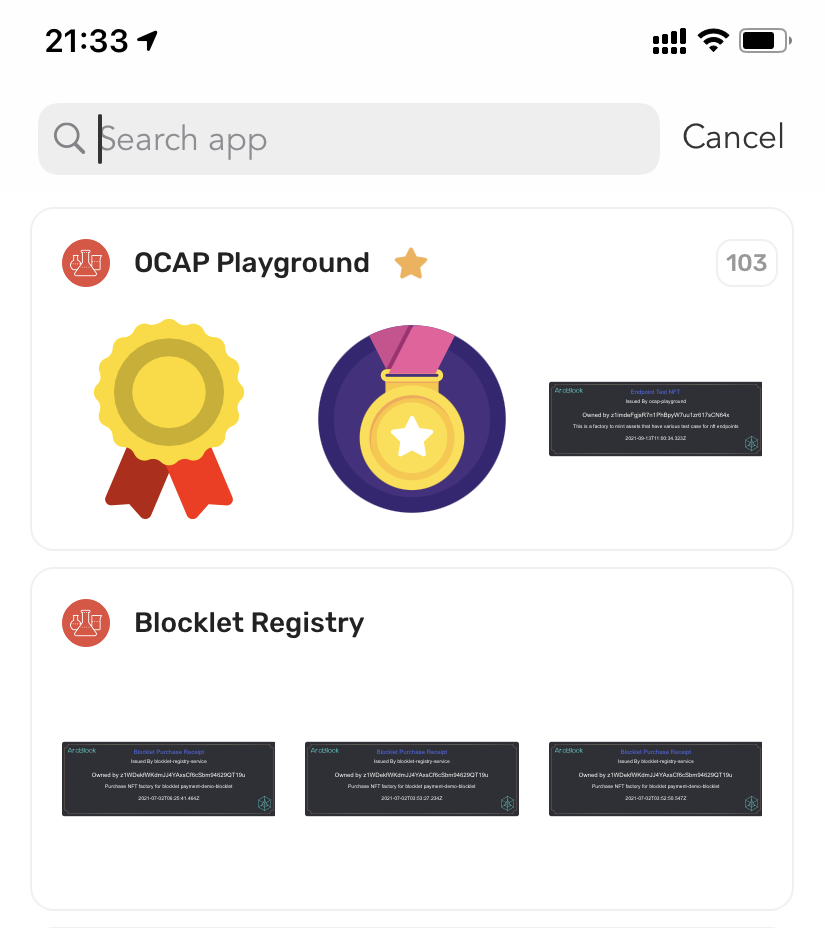Tap the 21:33 clock in status bar
The width and height of the screenshot is (825, 928).
click(87, 41)
